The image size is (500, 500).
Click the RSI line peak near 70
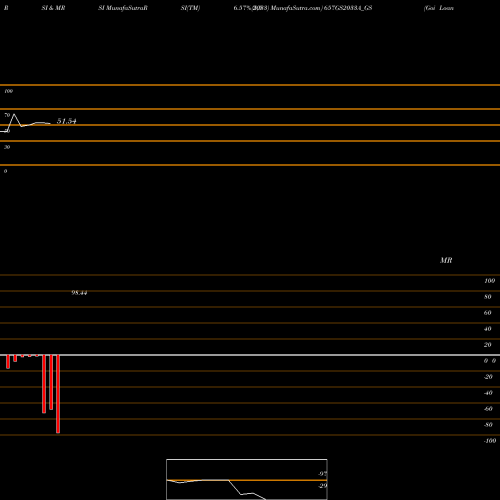click(14, 115)
